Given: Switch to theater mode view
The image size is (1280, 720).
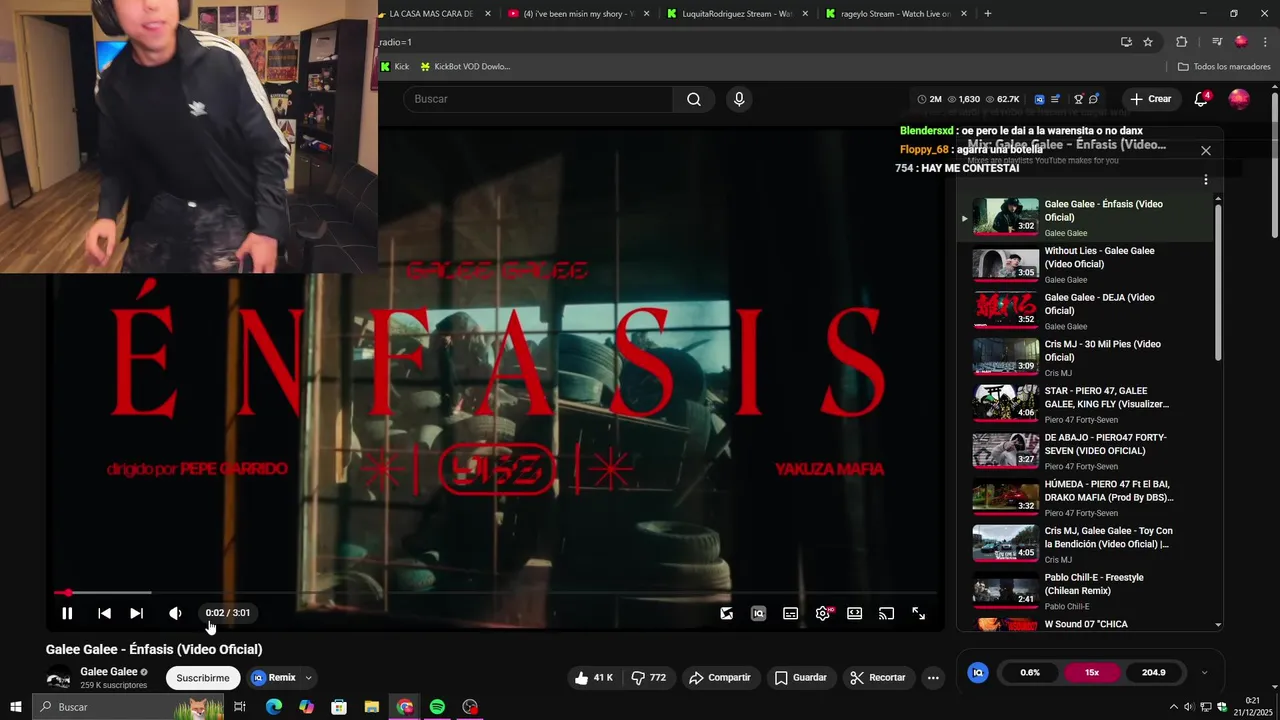Looking at the screenshot, I should coord(854,613).
